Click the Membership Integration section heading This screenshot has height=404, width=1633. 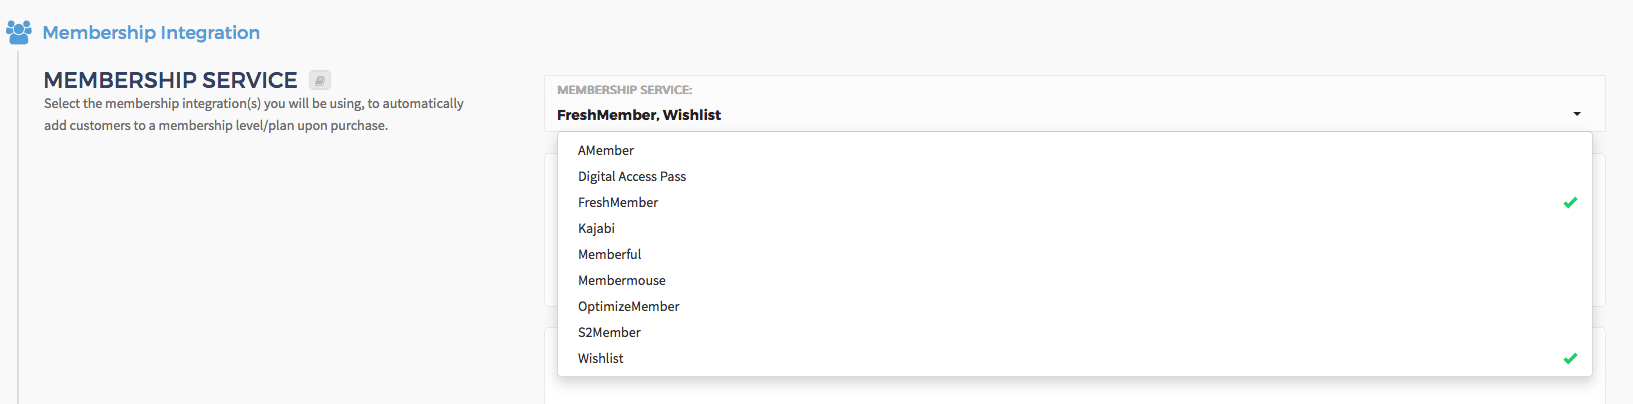[151, 32]
